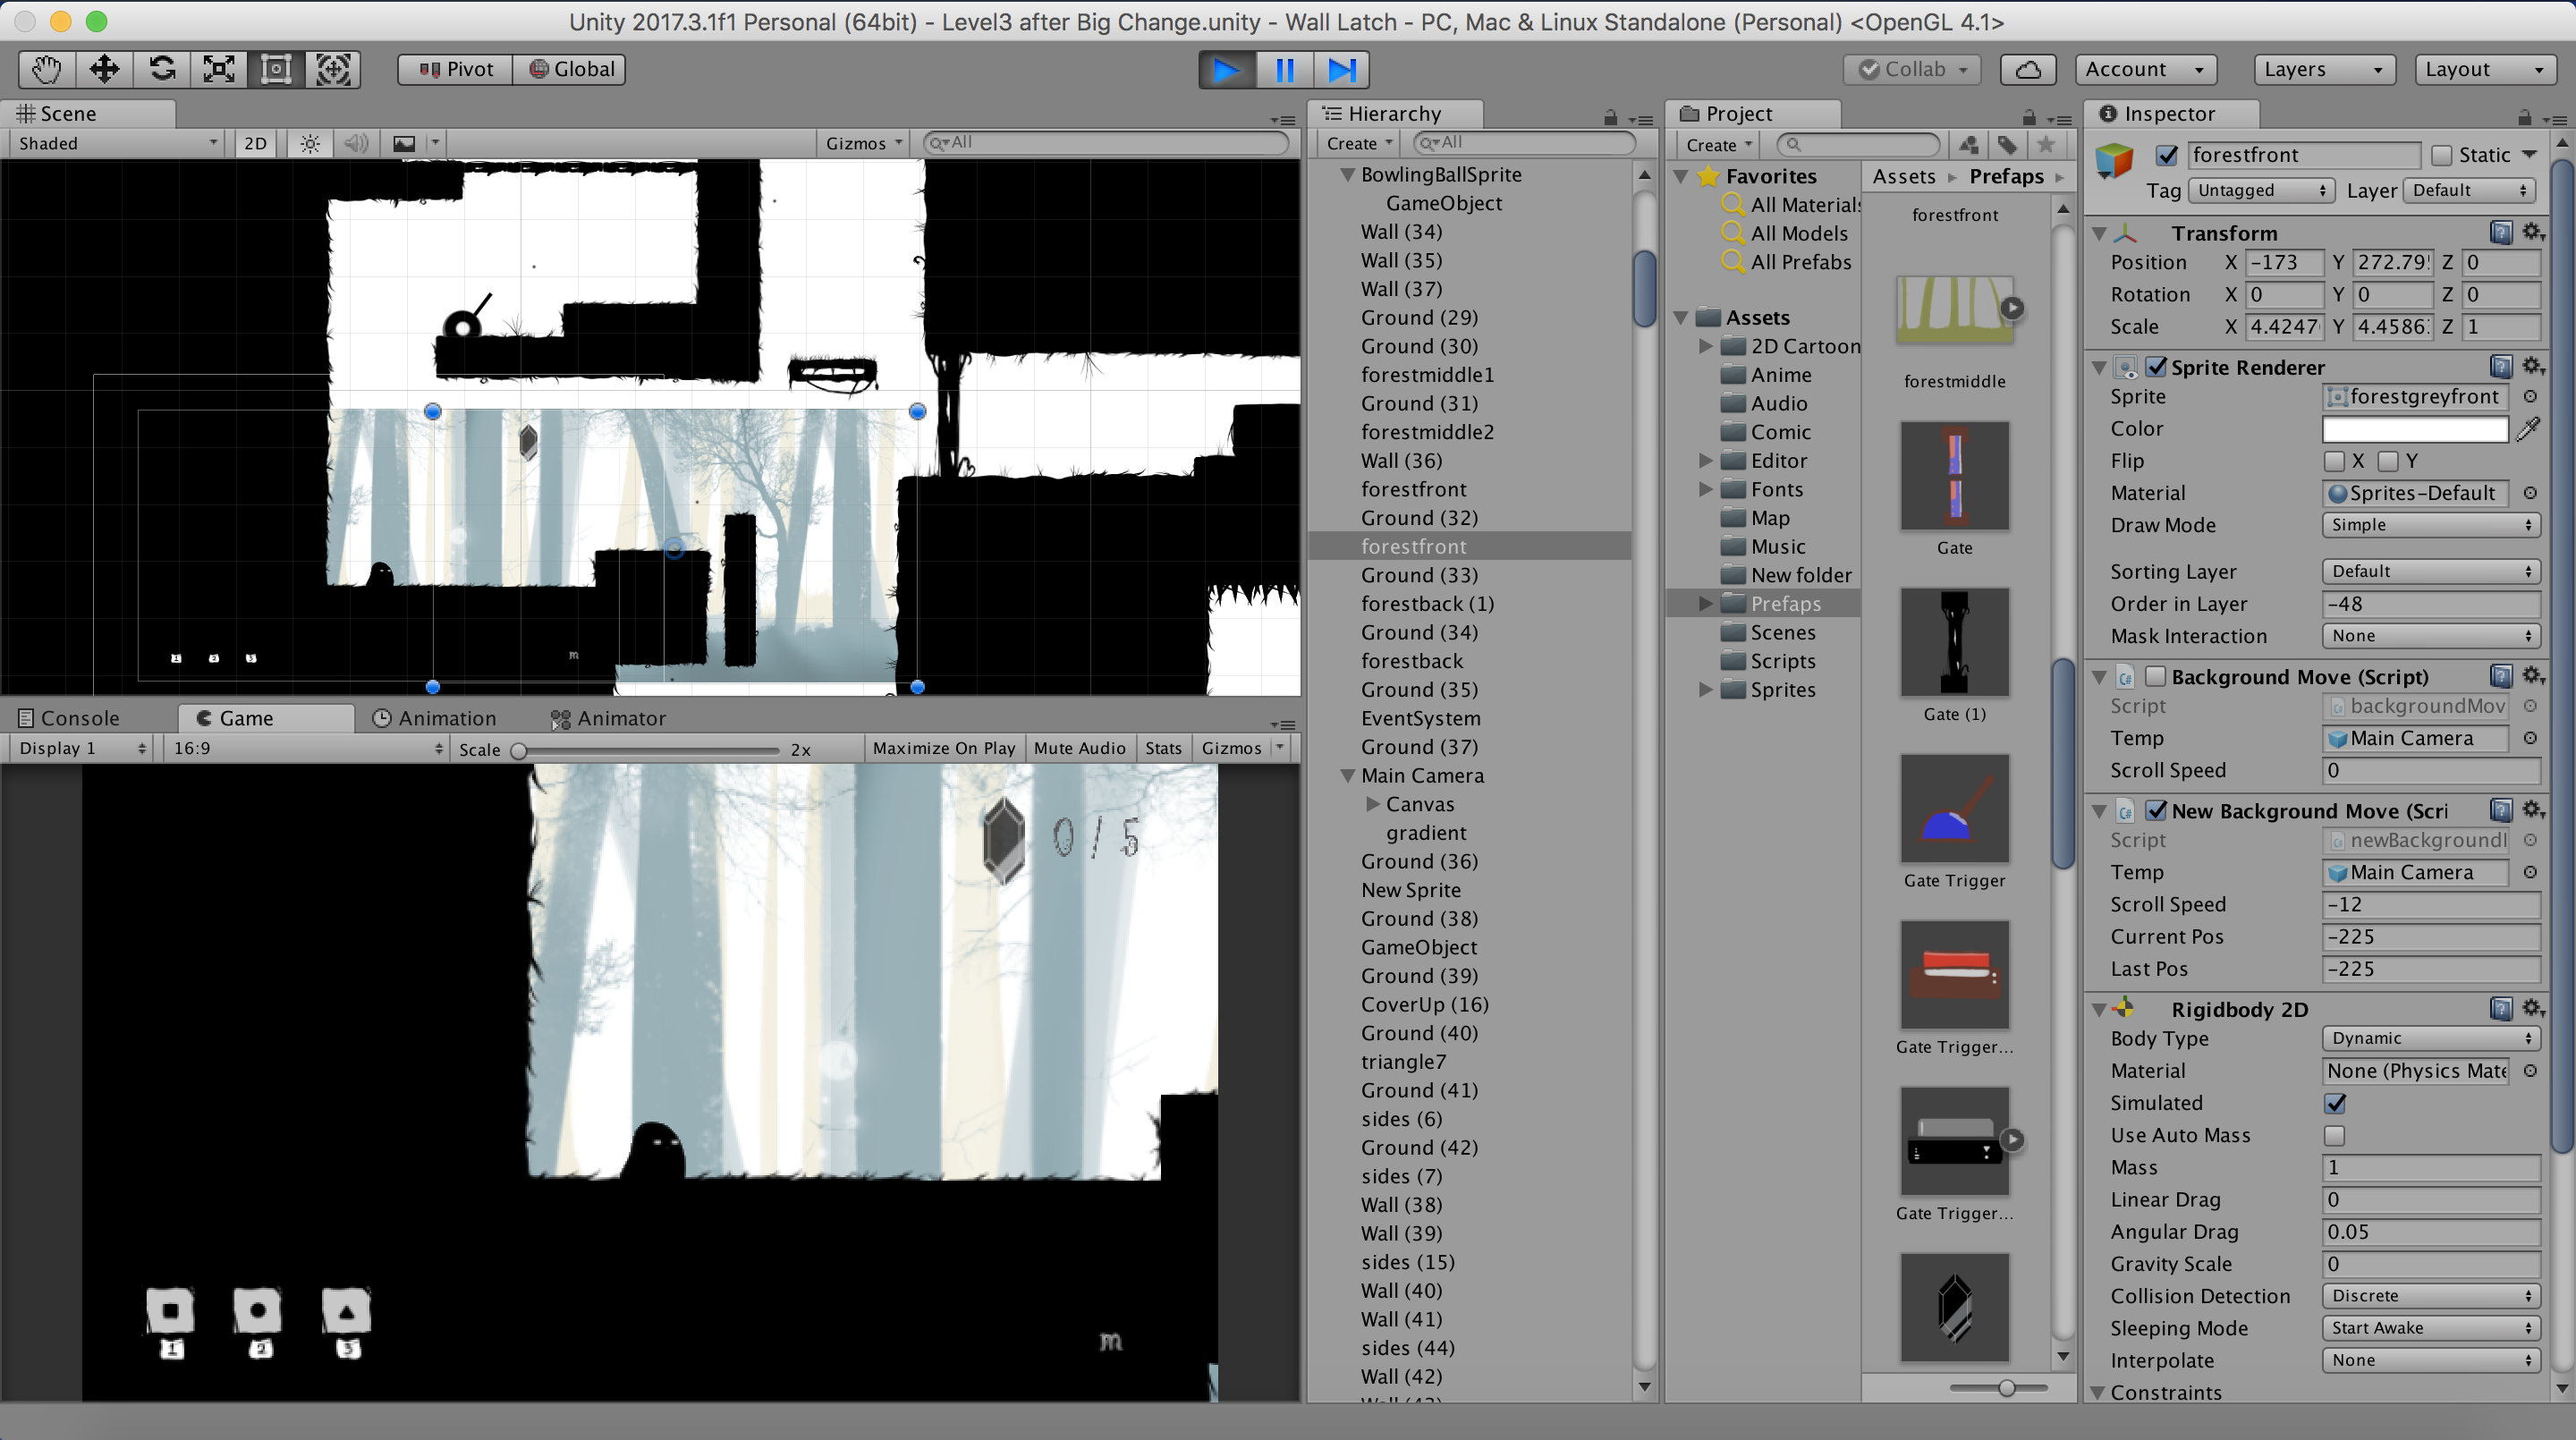Switch to the Animator tab
This screenshot has height=1440, width=2576.
point(608,718)
